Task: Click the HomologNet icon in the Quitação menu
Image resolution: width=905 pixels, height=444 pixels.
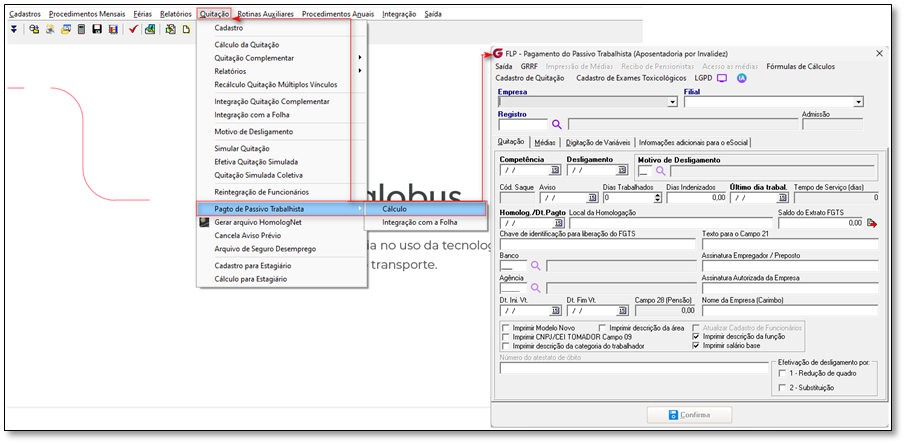Action: click(204, 222)
